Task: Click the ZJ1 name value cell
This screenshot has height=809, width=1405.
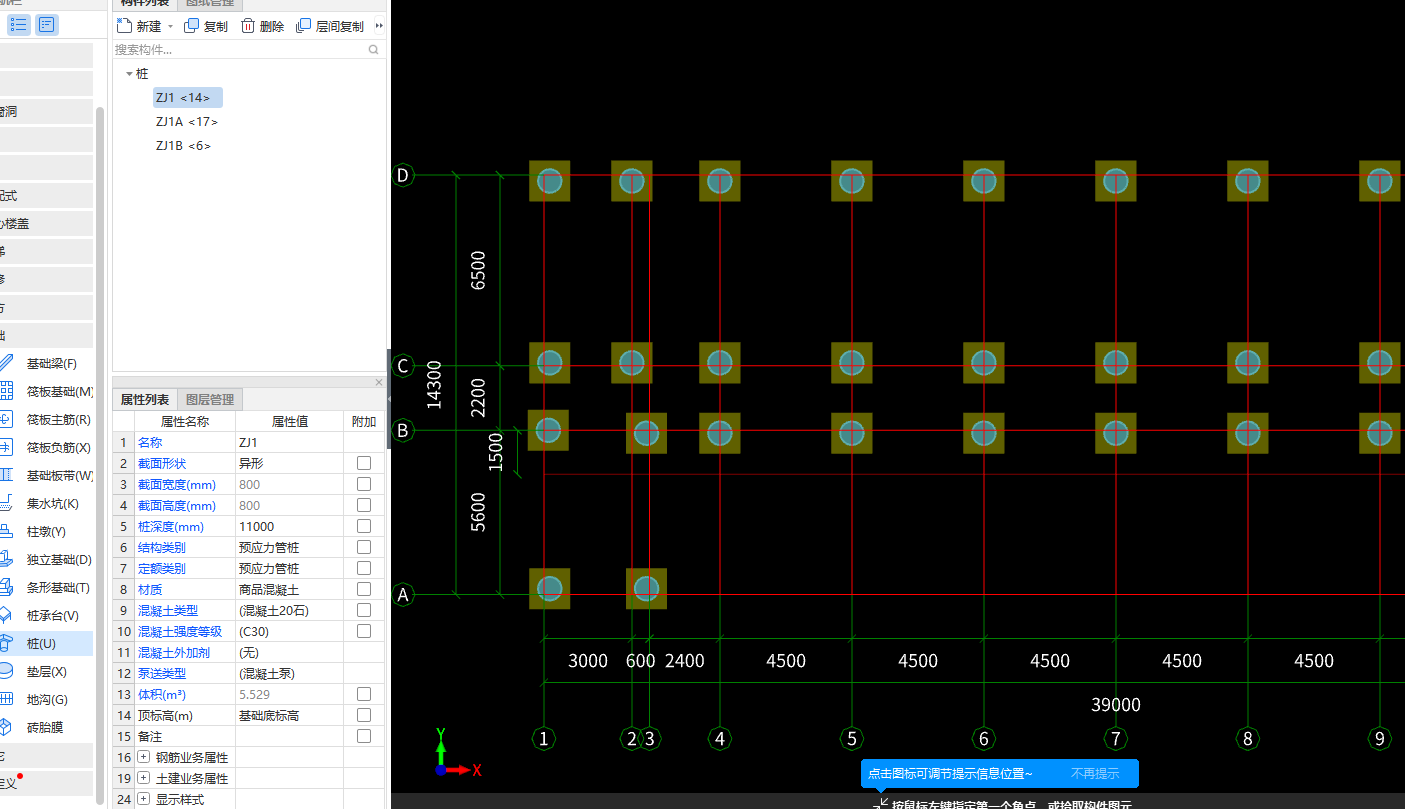Action: 289,442
